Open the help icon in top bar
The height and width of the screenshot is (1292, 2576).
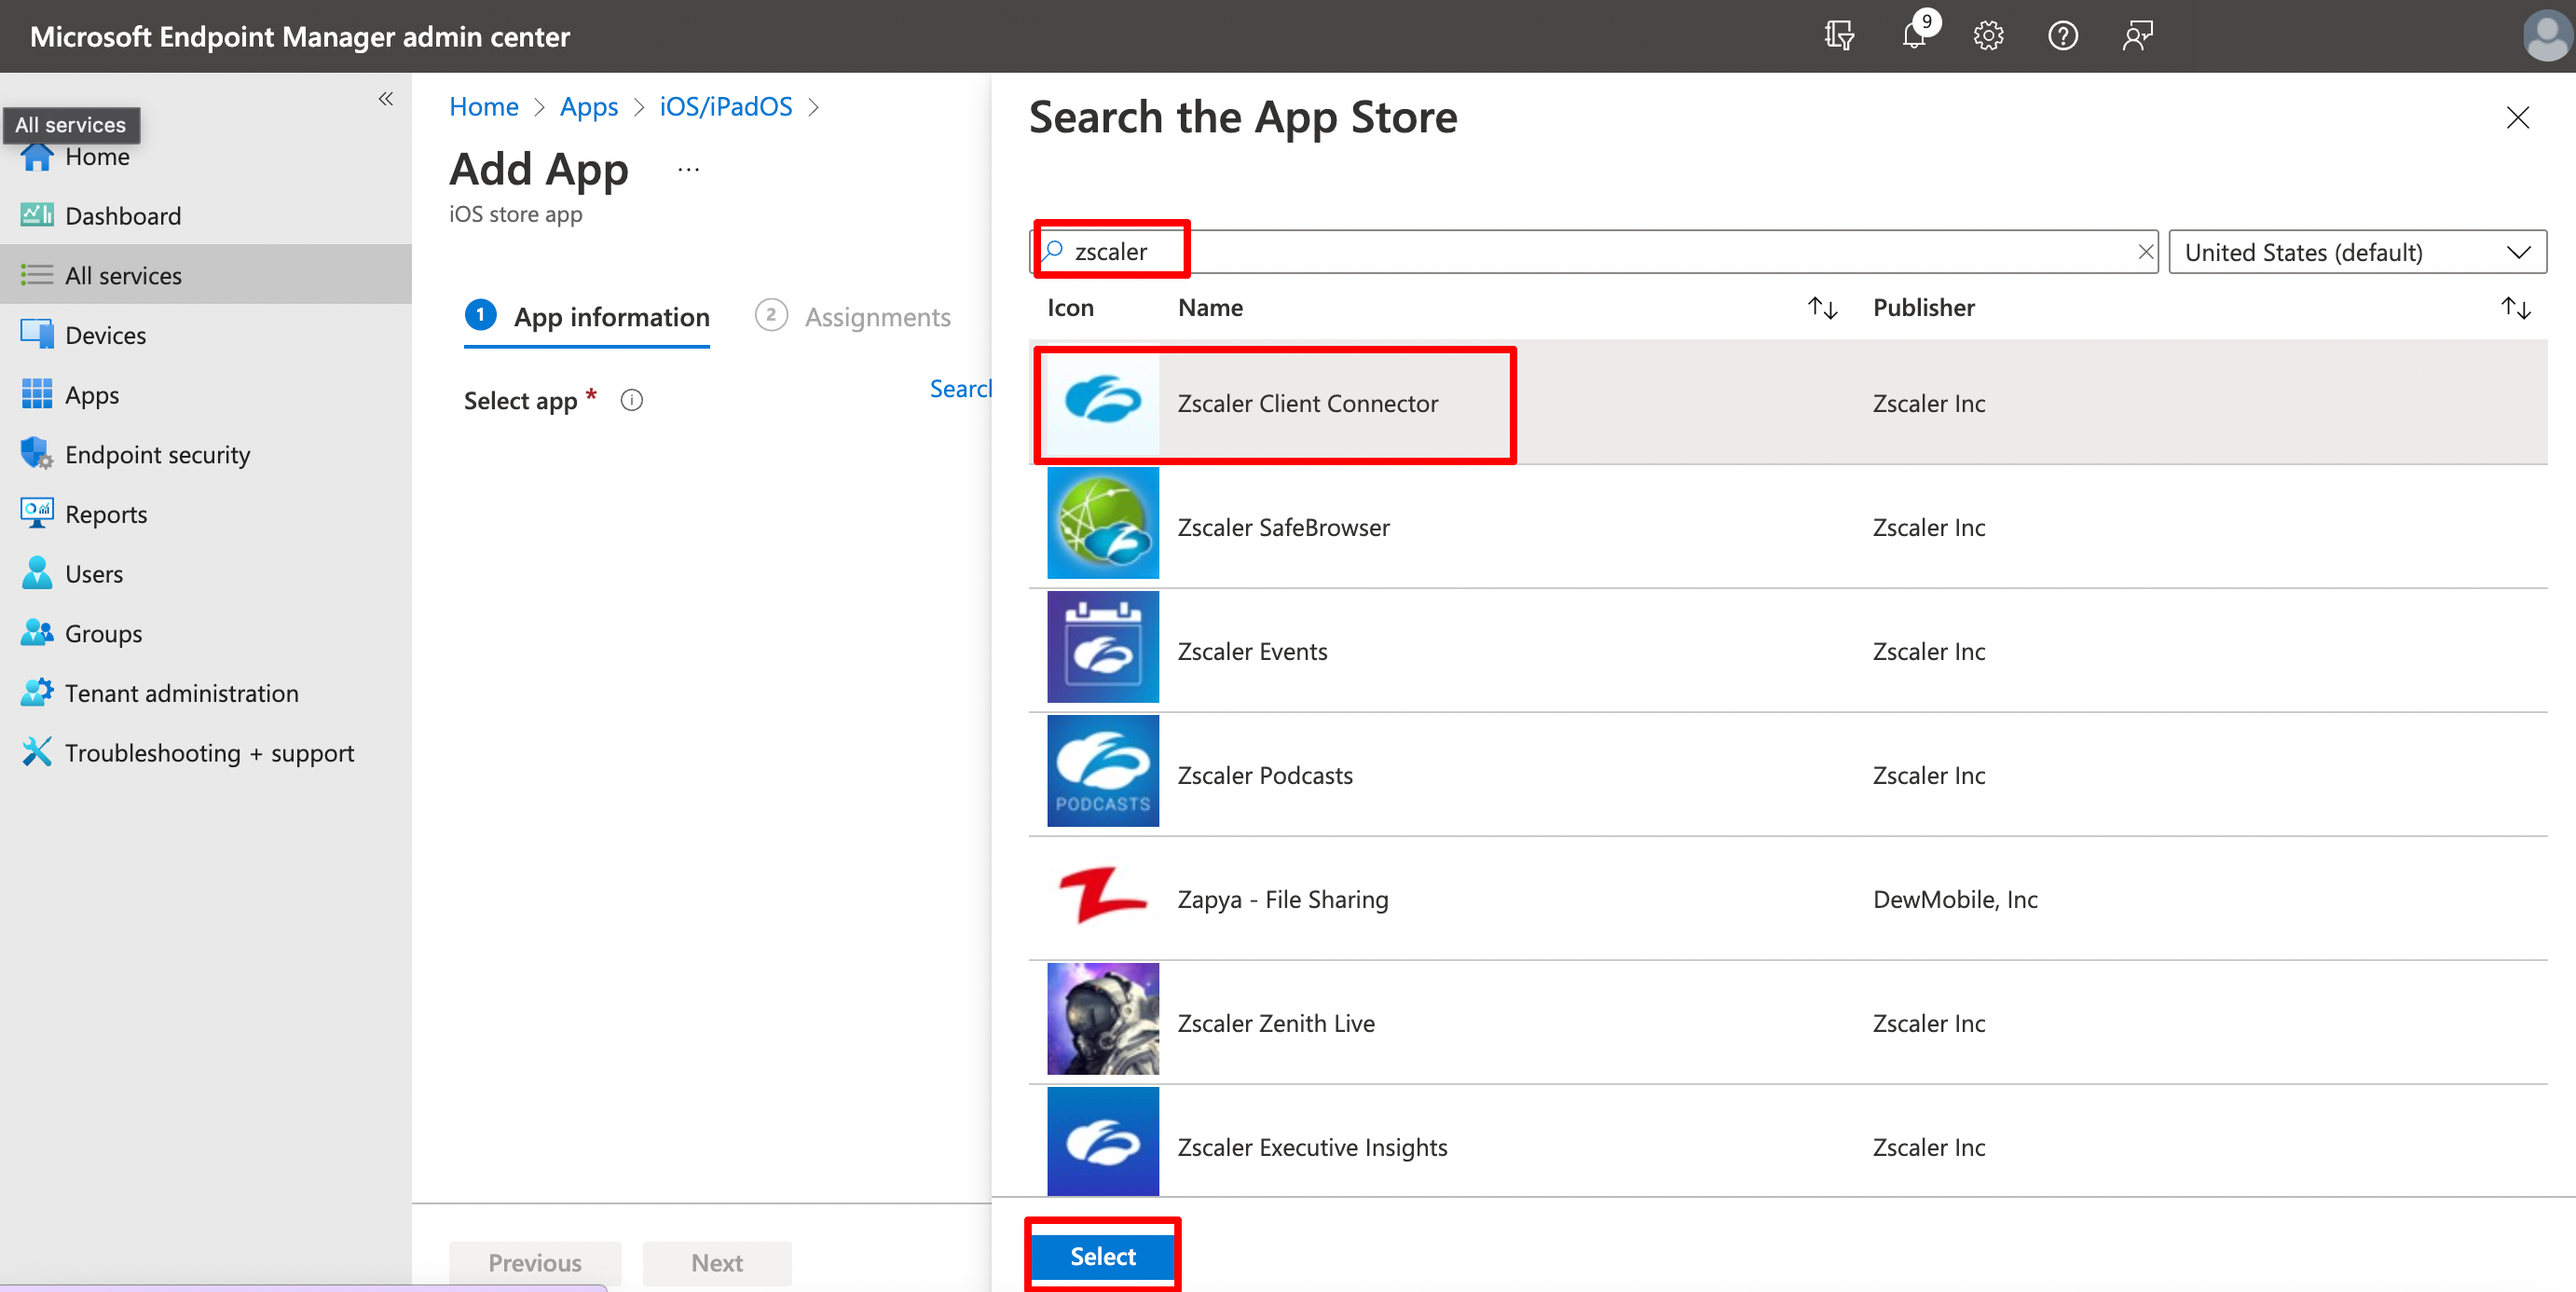point(2063,36)
